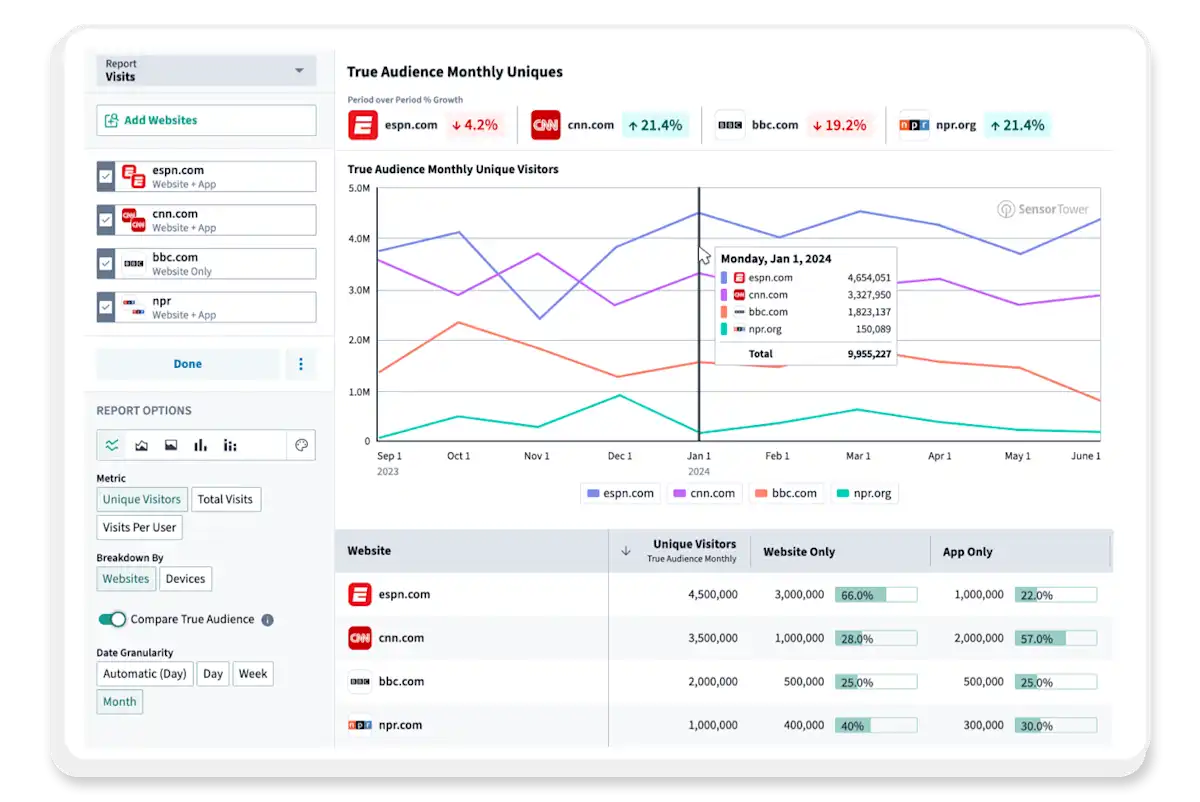1200x802 pixels.
Task: Uncheck the espn.com website checkbox
Action: [106, 176]
